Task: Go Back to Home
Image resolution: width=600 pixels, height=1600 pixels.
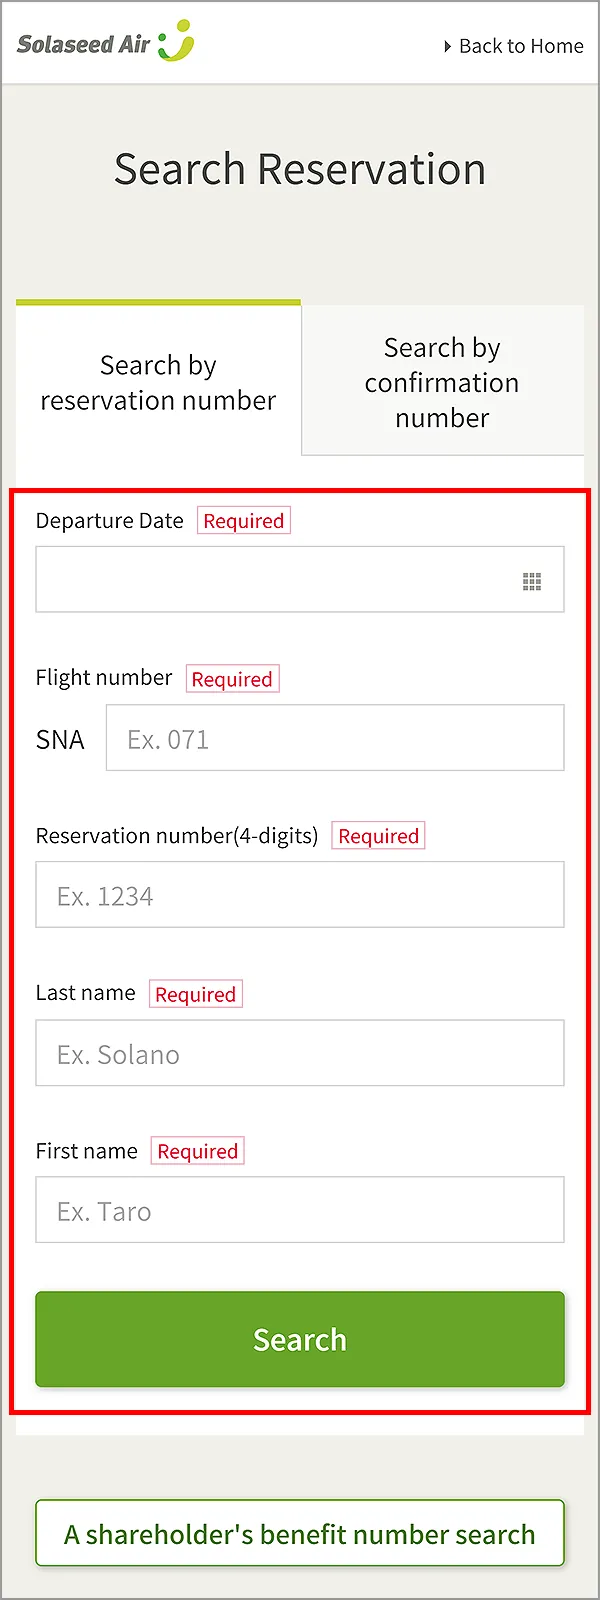Action: [x=520, y=46]
